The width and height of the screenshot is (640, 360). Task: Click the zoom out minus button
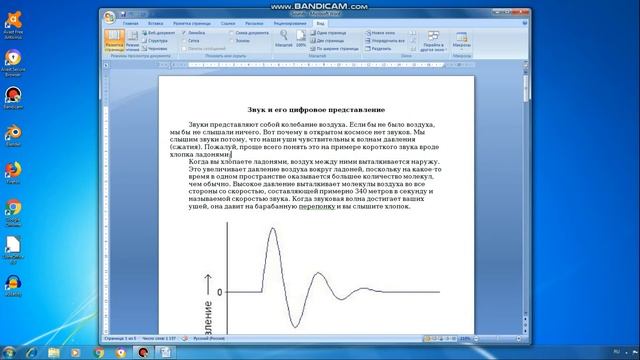(x=476, y=338)
